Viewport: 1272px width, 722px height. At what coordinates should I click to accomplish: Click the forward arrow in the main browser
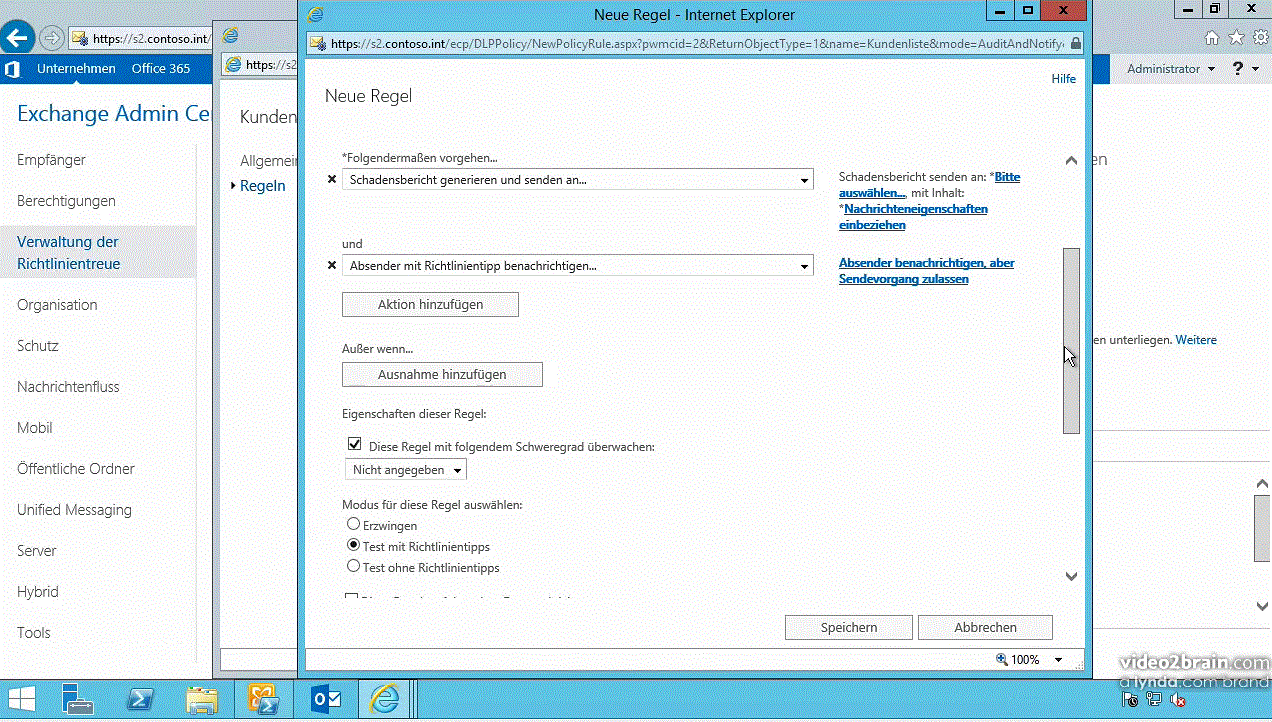click(x=52, y=38)
